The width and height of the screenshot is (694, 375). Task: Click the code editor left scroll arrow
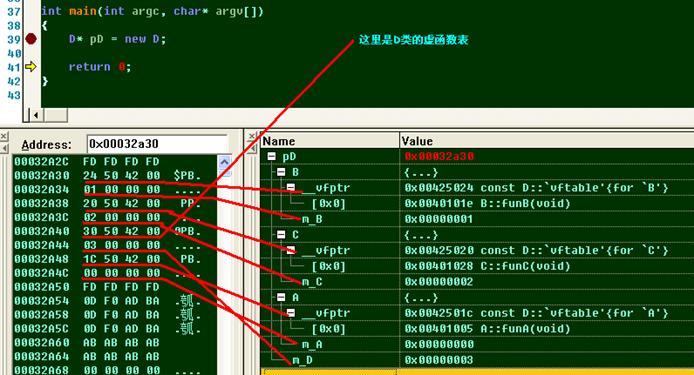coord(36,115)
